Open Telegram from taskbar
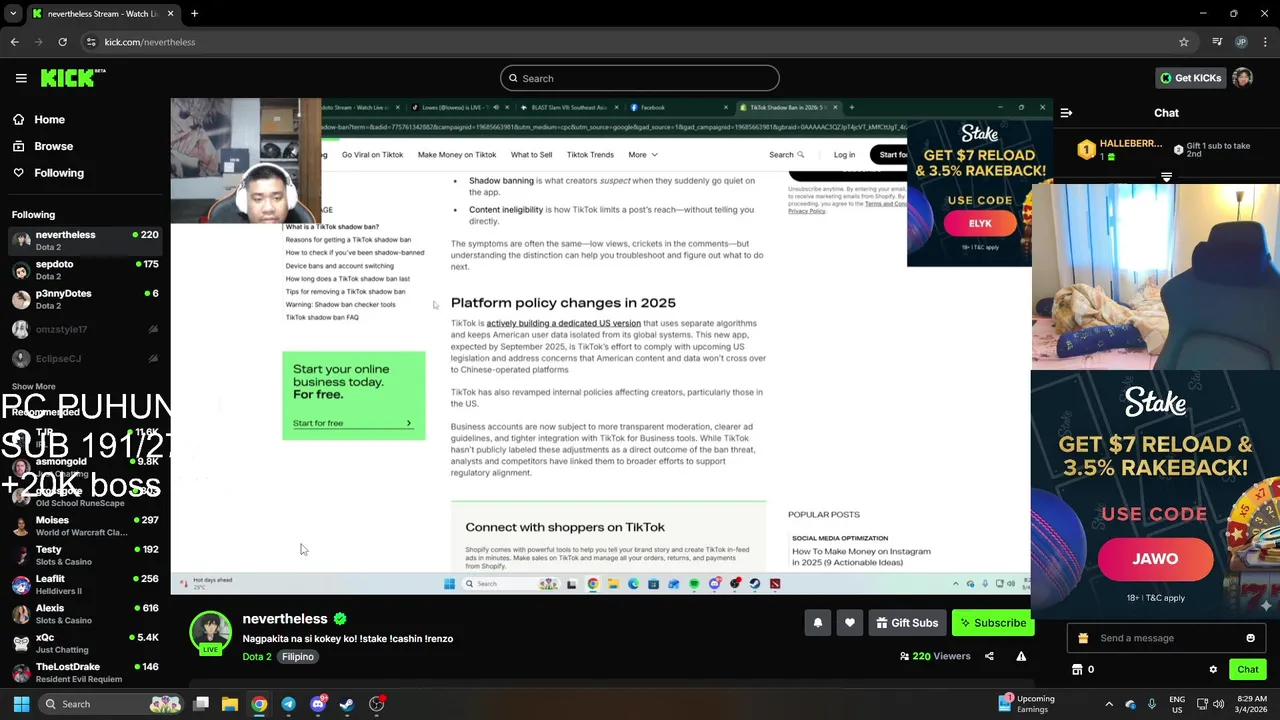1280x720 pixels. click(x=288, y=704)
